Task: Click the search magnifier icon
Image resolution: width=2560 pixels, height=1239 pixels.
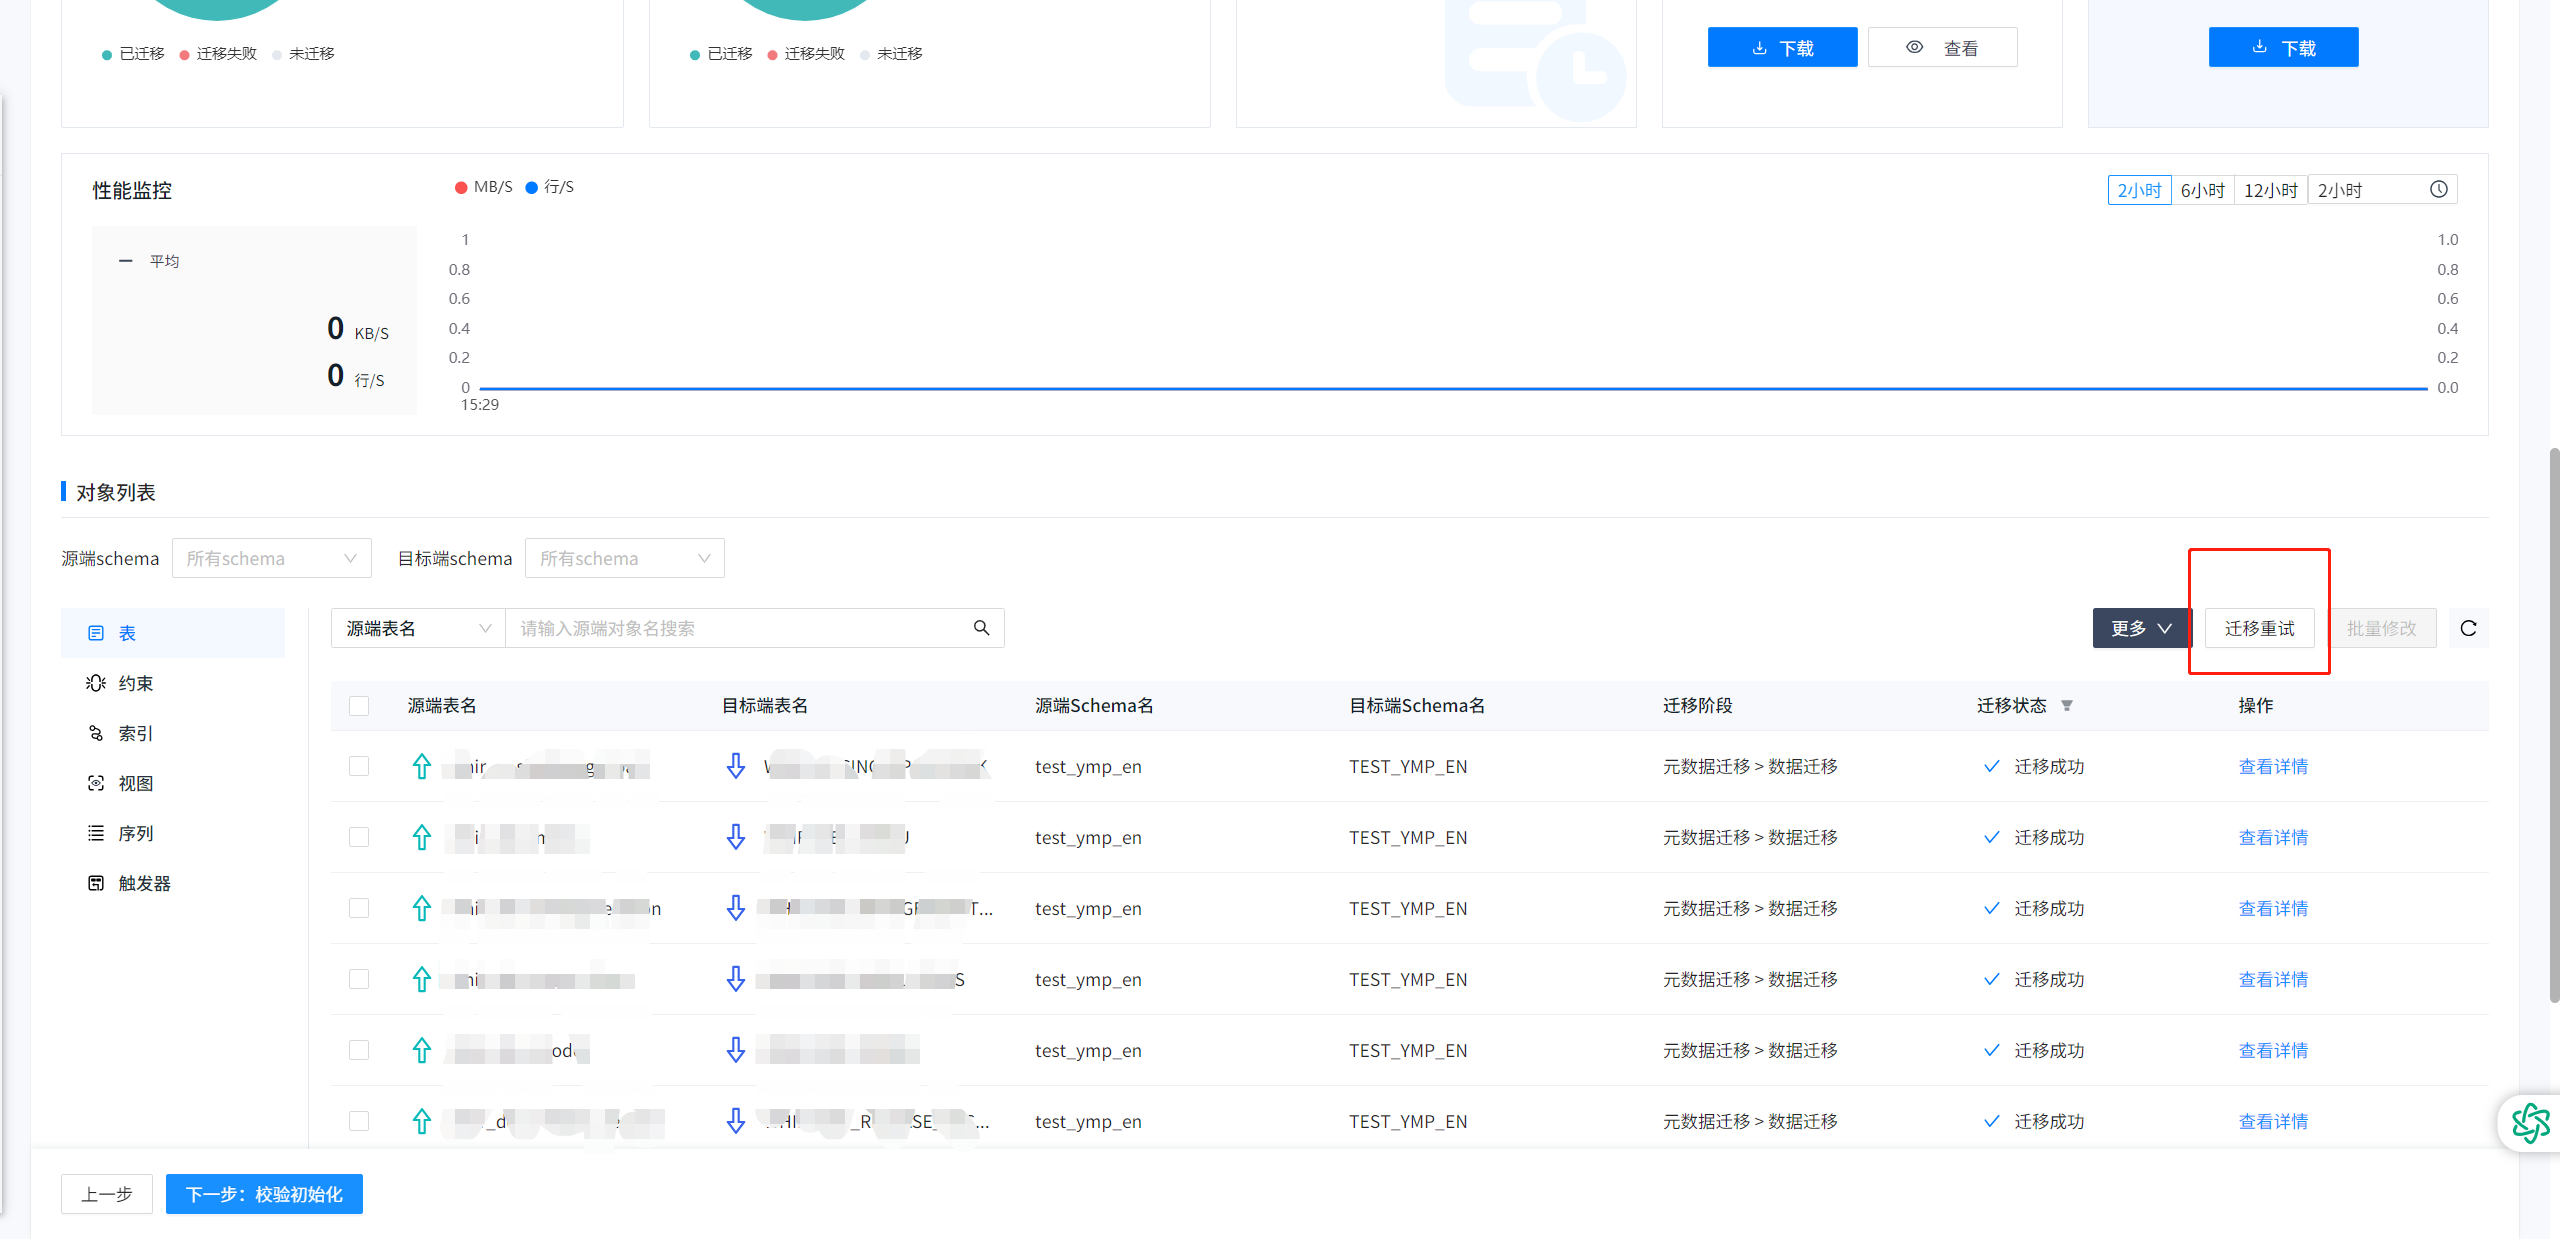Action: (x=981, y=628)
